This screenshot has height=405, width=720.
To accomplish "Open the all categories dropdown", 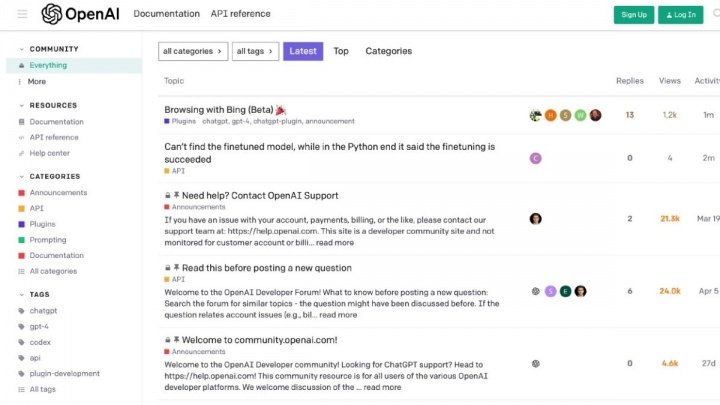I will click(x=193, y=51).
